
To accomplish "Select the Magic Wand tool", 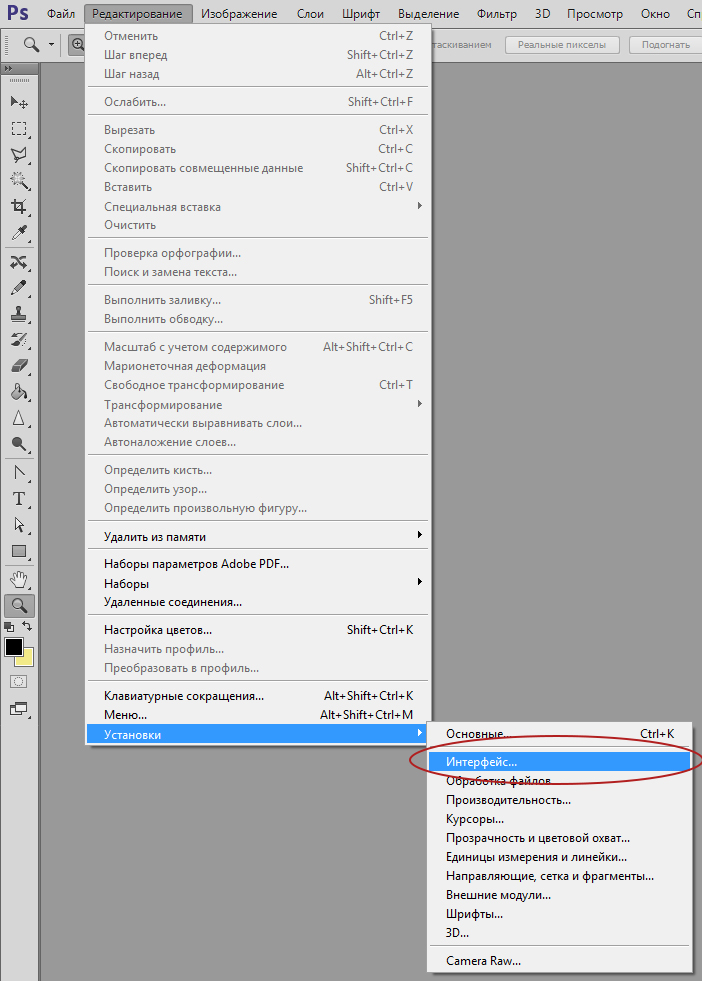I will point(19,181).
